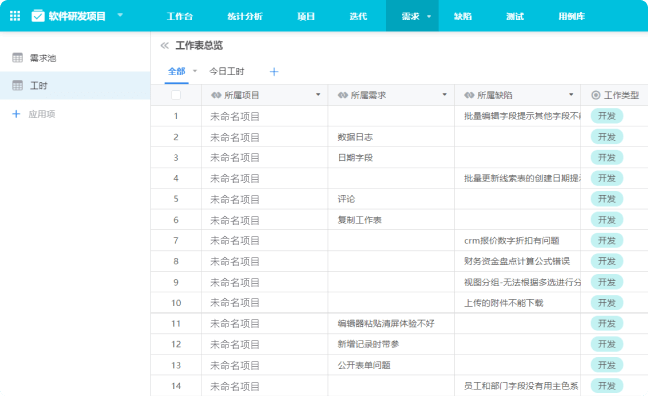
Task: Click the link icon in 所属项目 header
Action: click(216, 95)
